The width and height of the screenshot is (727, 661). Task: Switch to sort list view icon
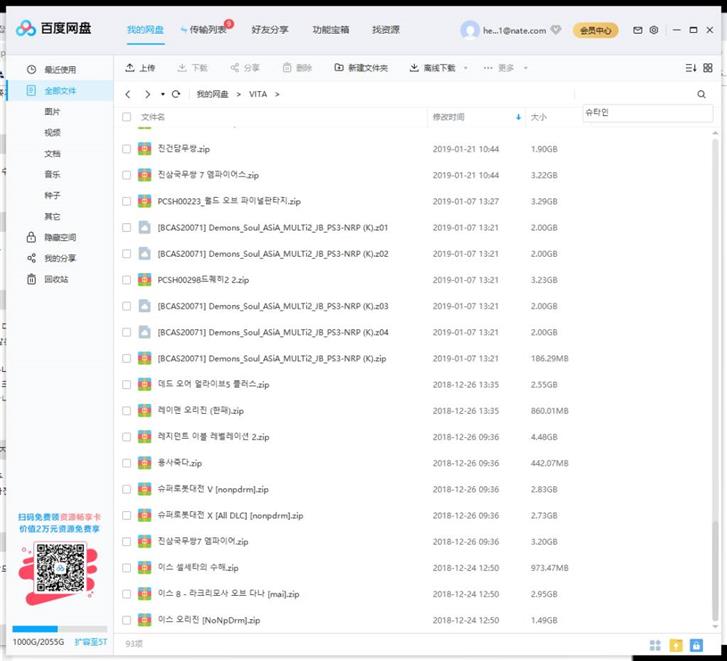tap(690, 68)
